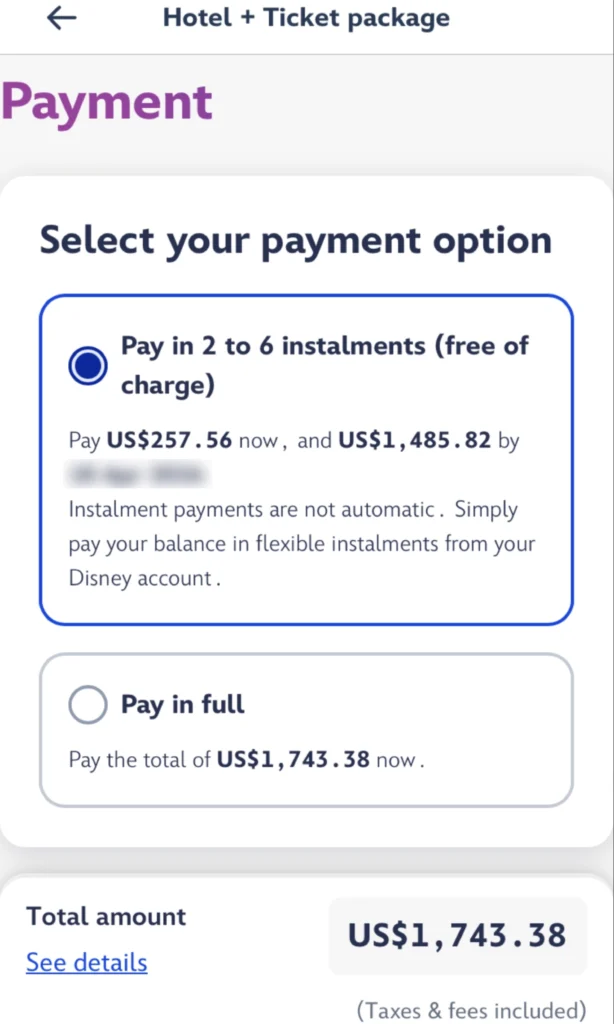Click the blurred instalment due date
The image size is (614, 1024).
[x=136, y=473]
